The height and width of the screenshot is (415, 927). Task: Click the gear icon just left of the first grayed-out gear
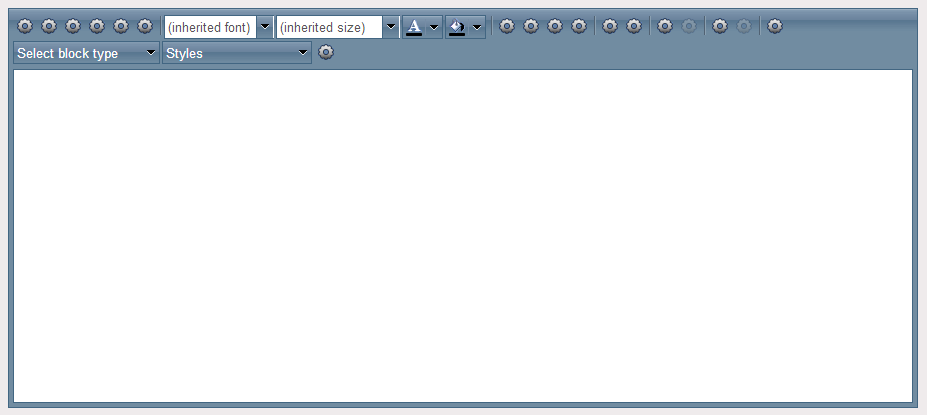pyautogui.click(x=665, y=26)
